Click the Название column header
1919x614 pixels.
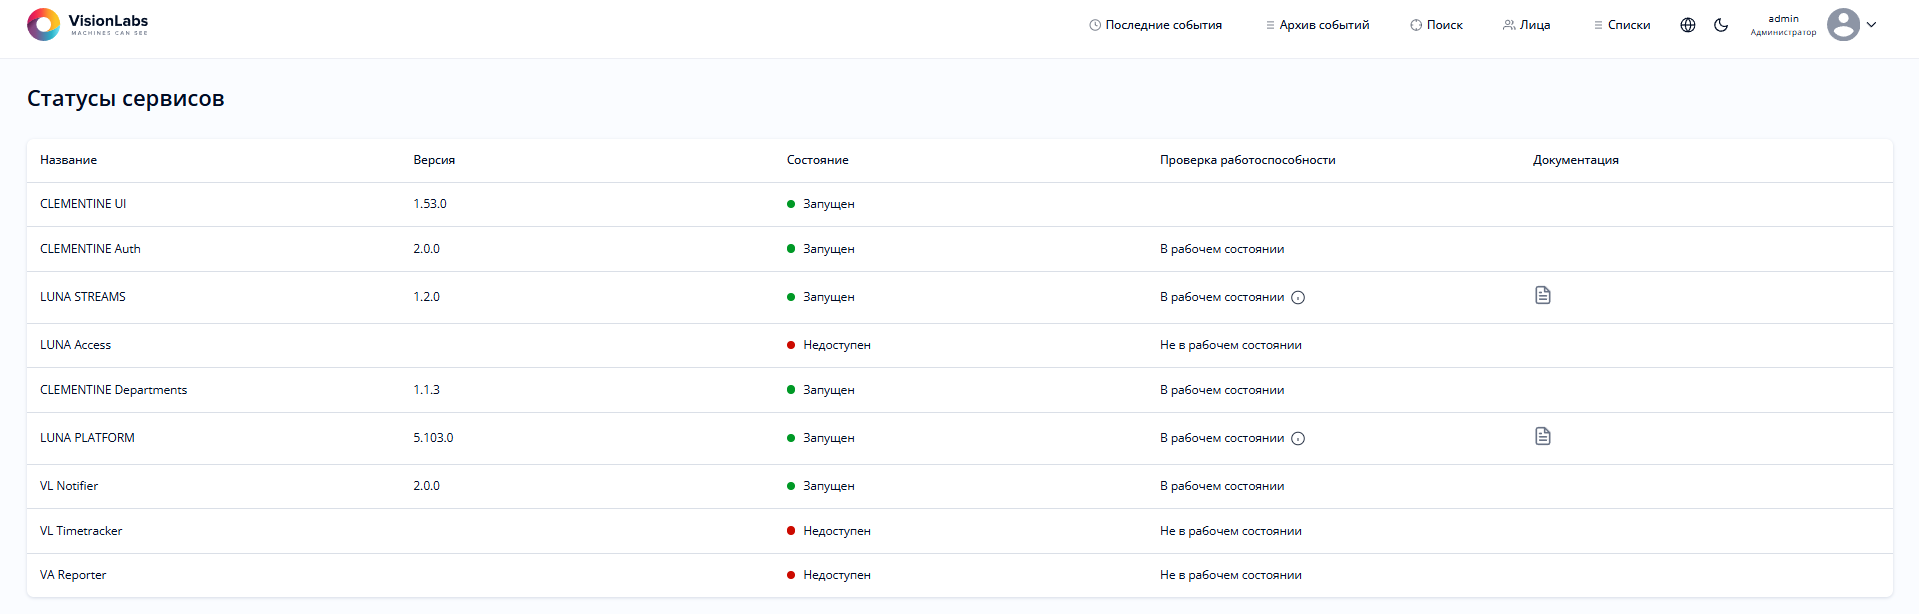(68, 160)
